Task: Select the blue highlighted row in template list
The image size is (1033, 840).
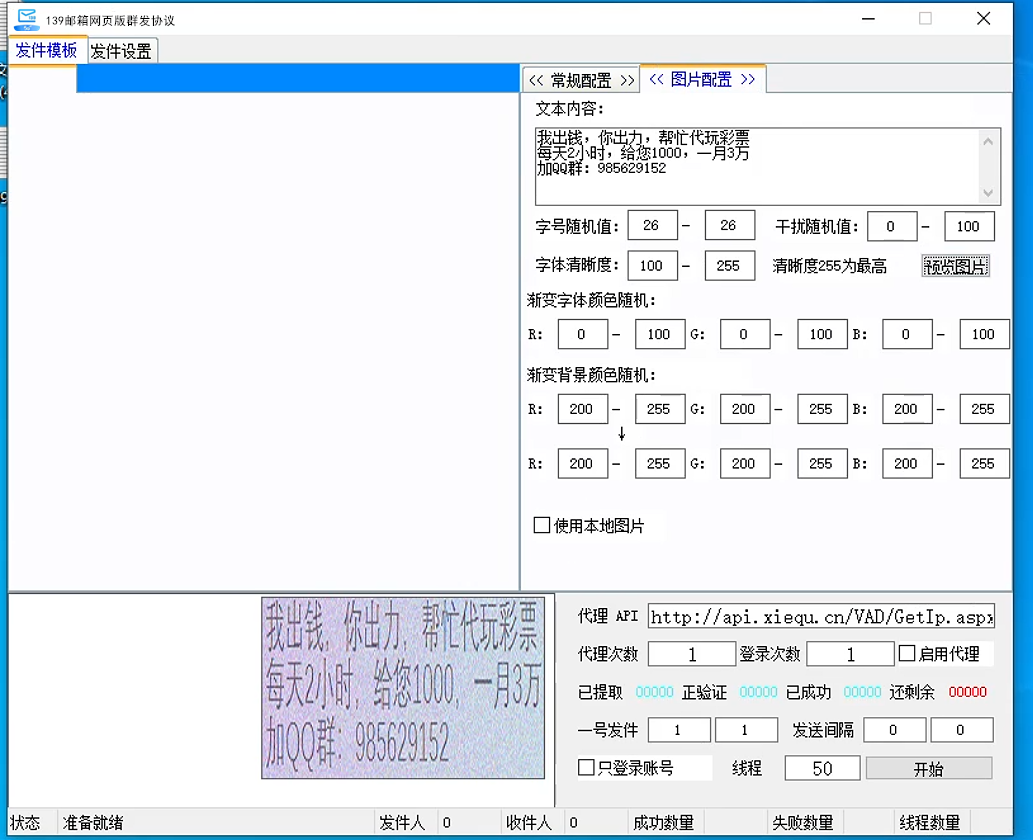Action: point(298,80)
